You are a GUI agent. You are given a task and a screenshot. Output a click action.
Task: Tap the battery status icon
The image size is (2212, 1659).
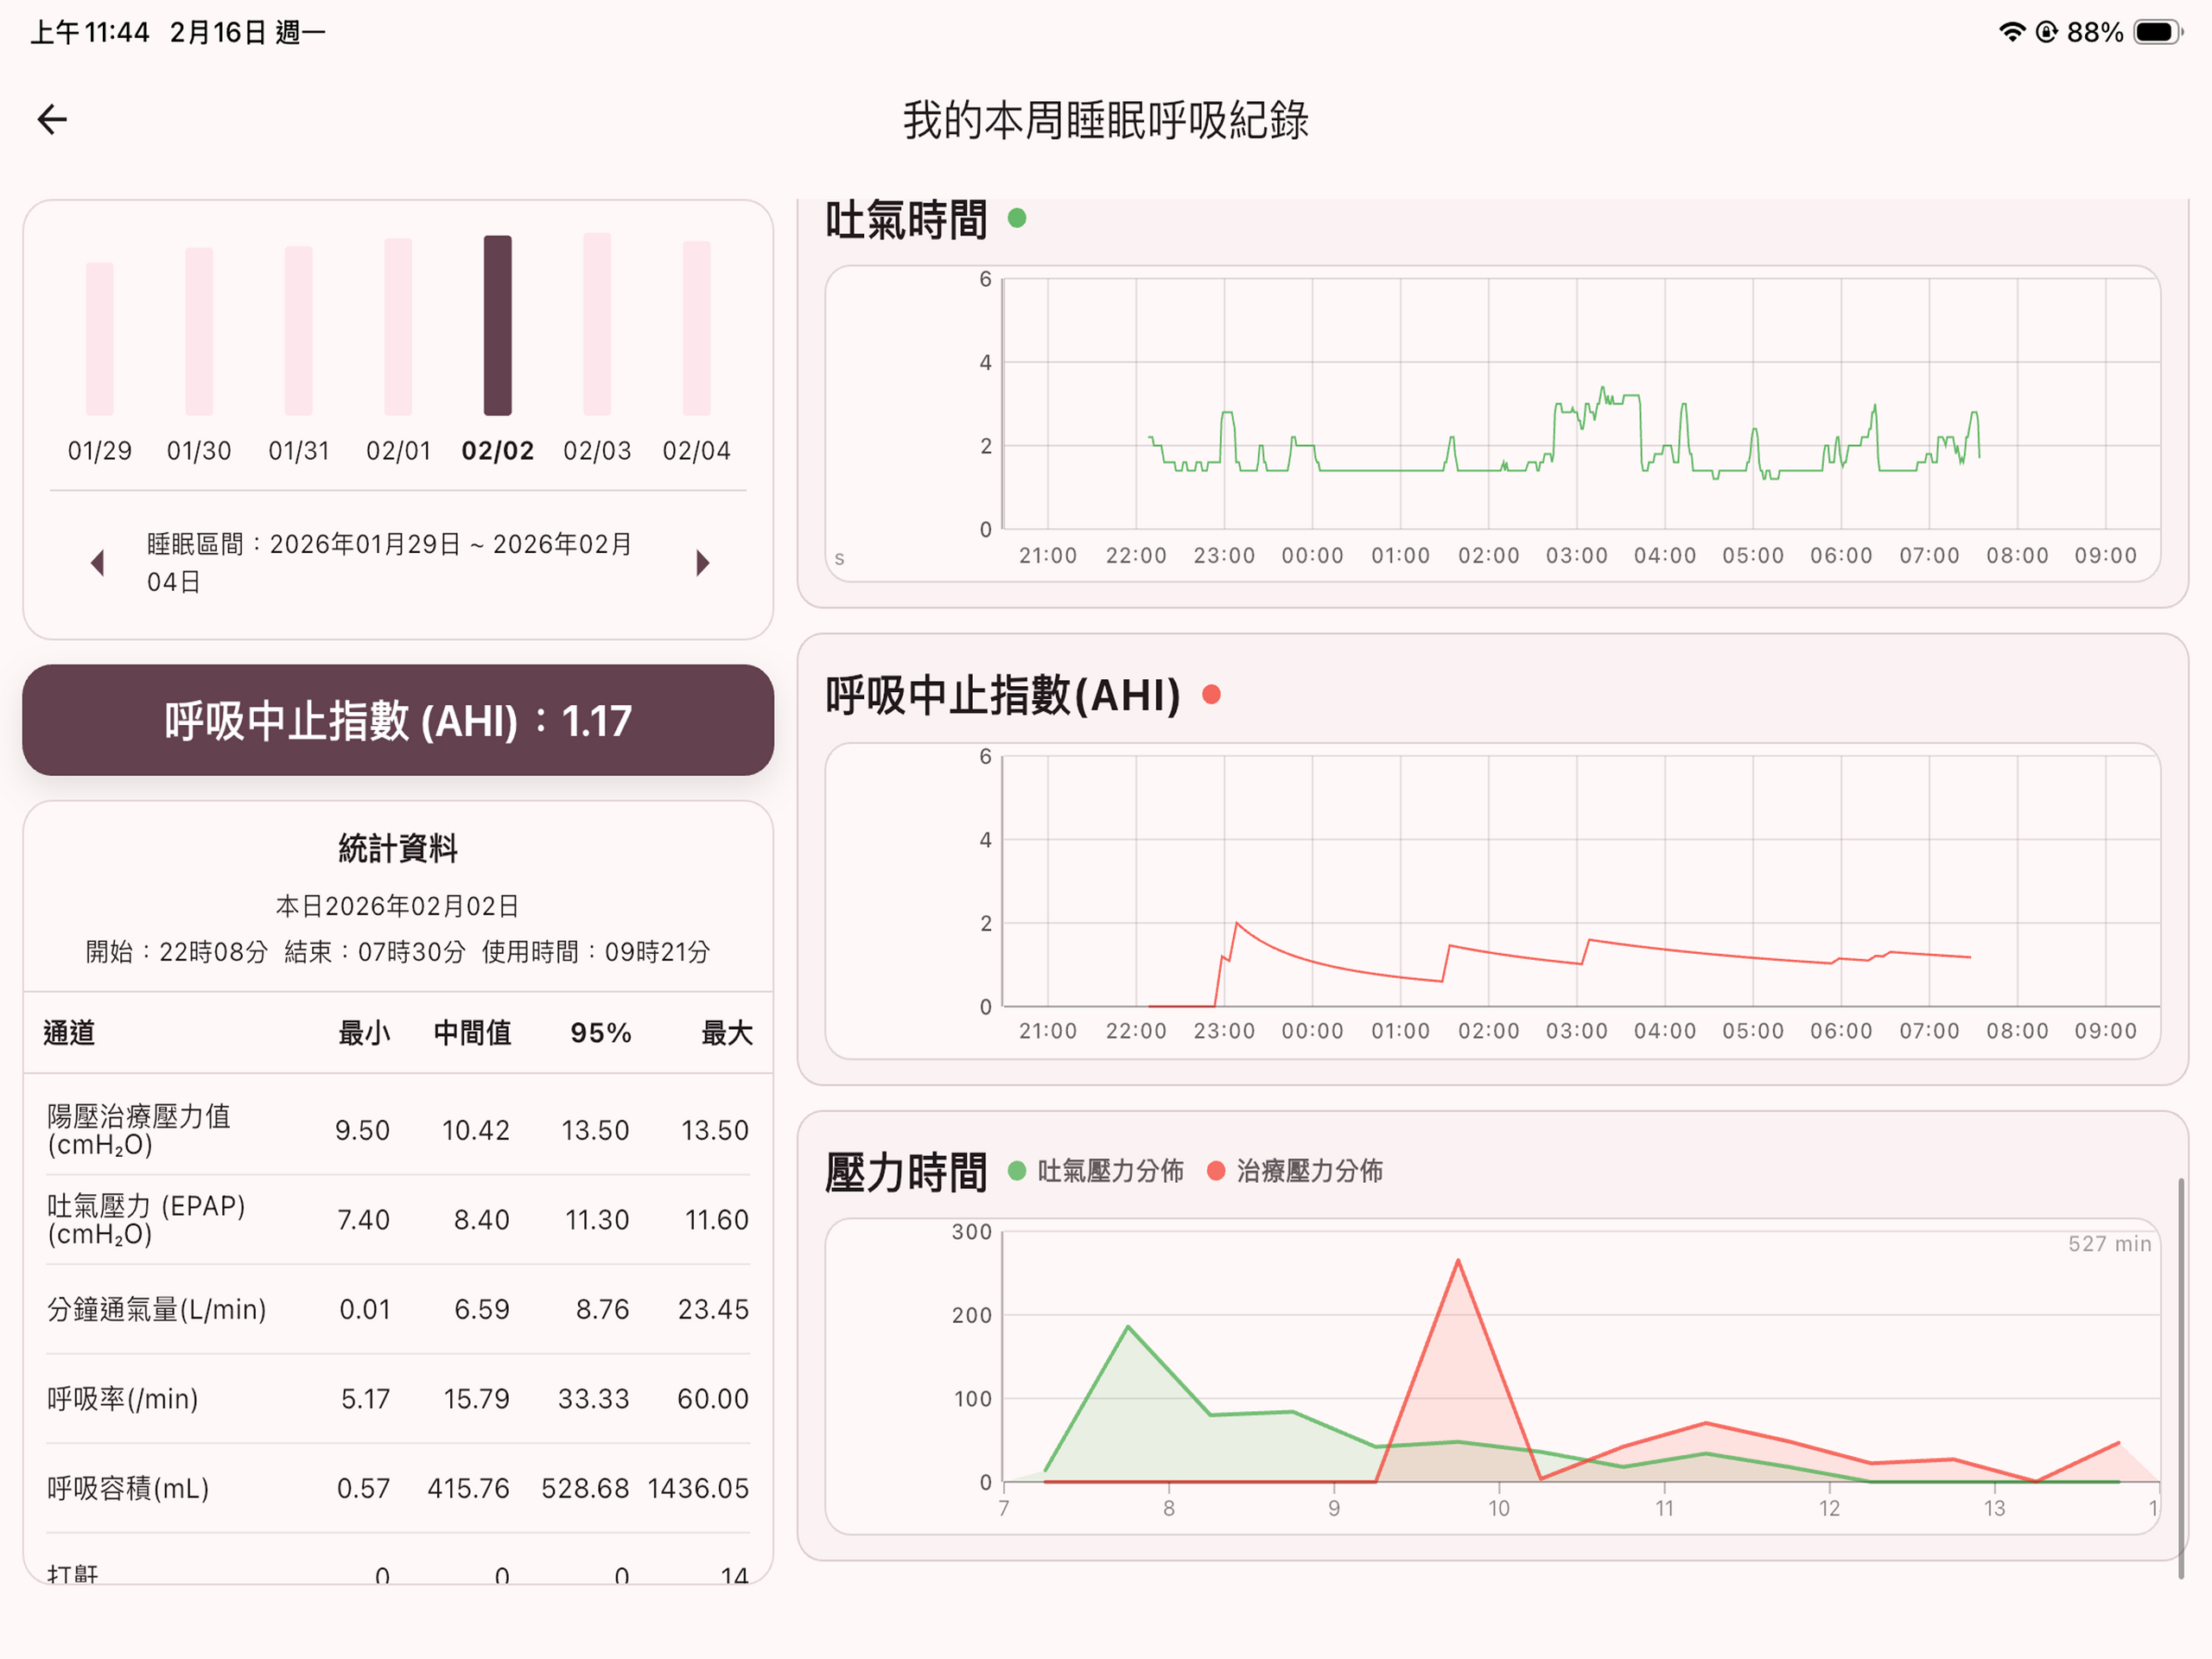(2157, 32)
